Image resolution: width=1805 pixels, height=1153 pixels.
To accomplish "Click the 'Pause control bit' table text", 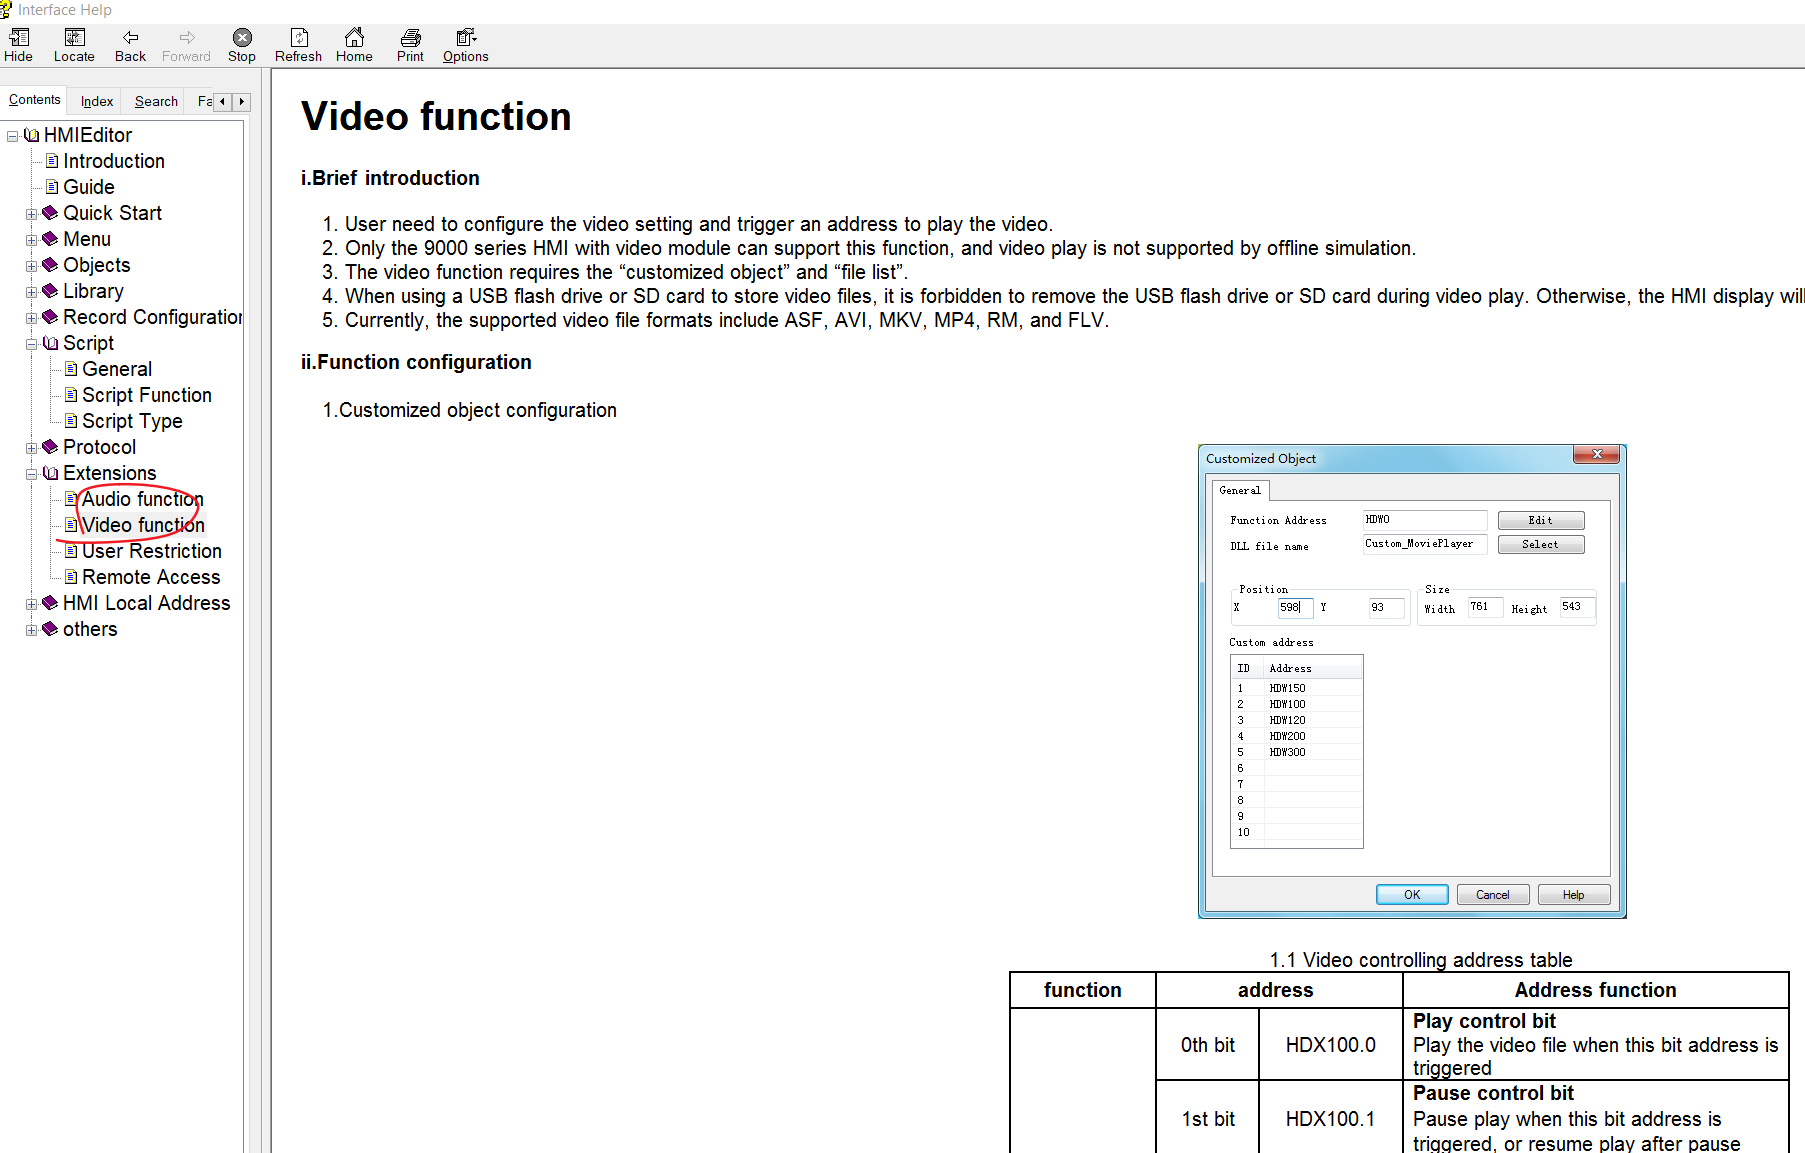I will [x=1493, y=1093].
